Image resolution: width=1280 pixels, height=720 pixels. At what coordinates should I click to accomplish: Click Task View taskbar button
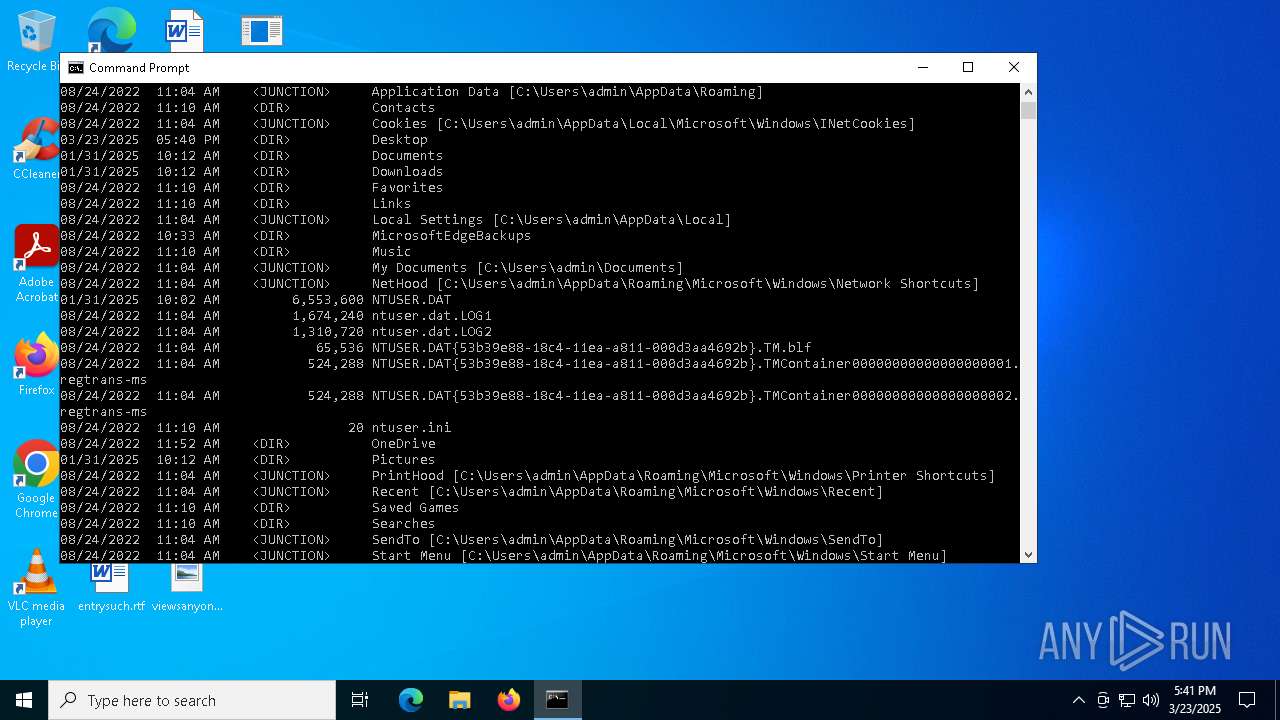[x=360, y=700]
